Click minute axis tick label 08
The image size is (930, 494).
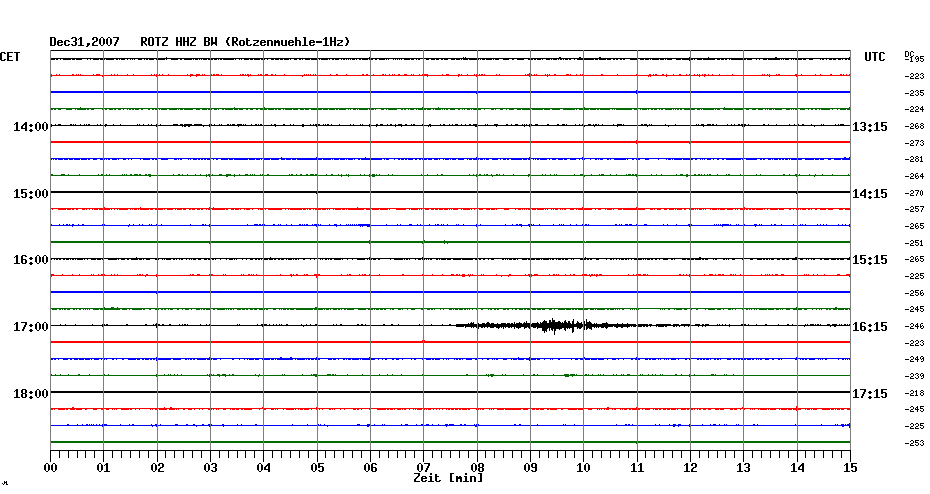pyautogui.click(x=477, y=468)
